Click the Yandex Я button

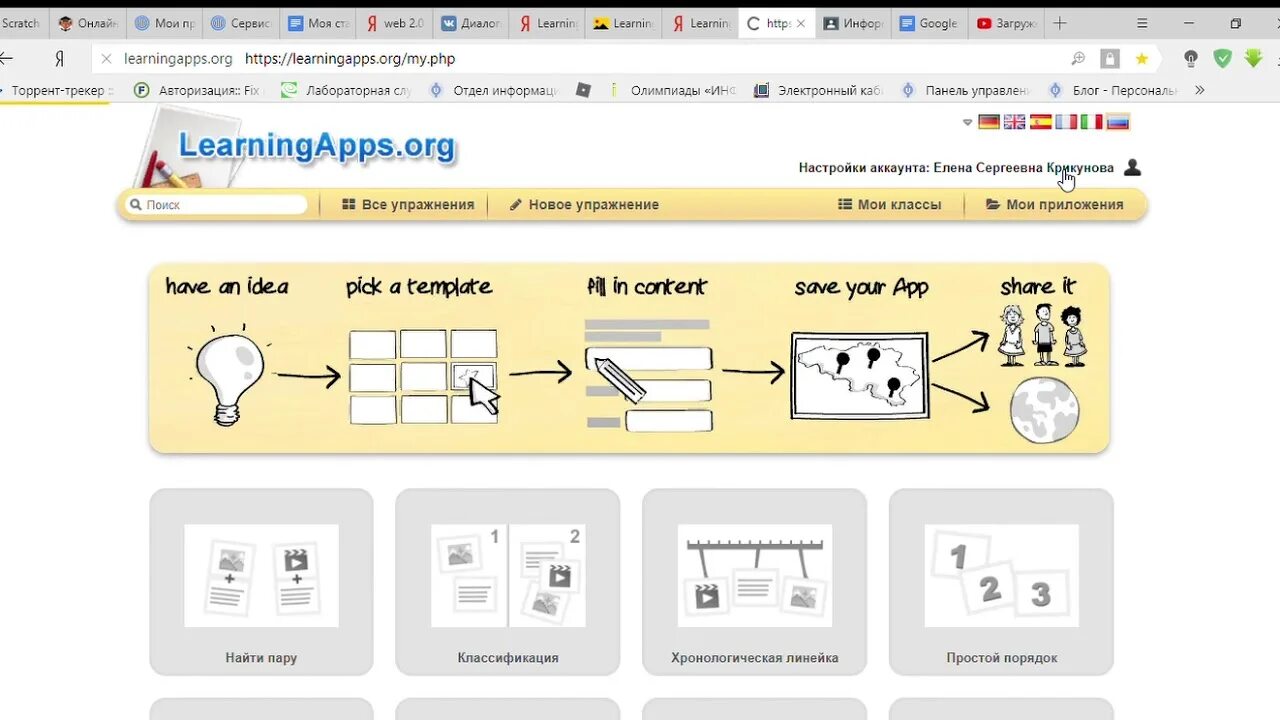point(59,59)
